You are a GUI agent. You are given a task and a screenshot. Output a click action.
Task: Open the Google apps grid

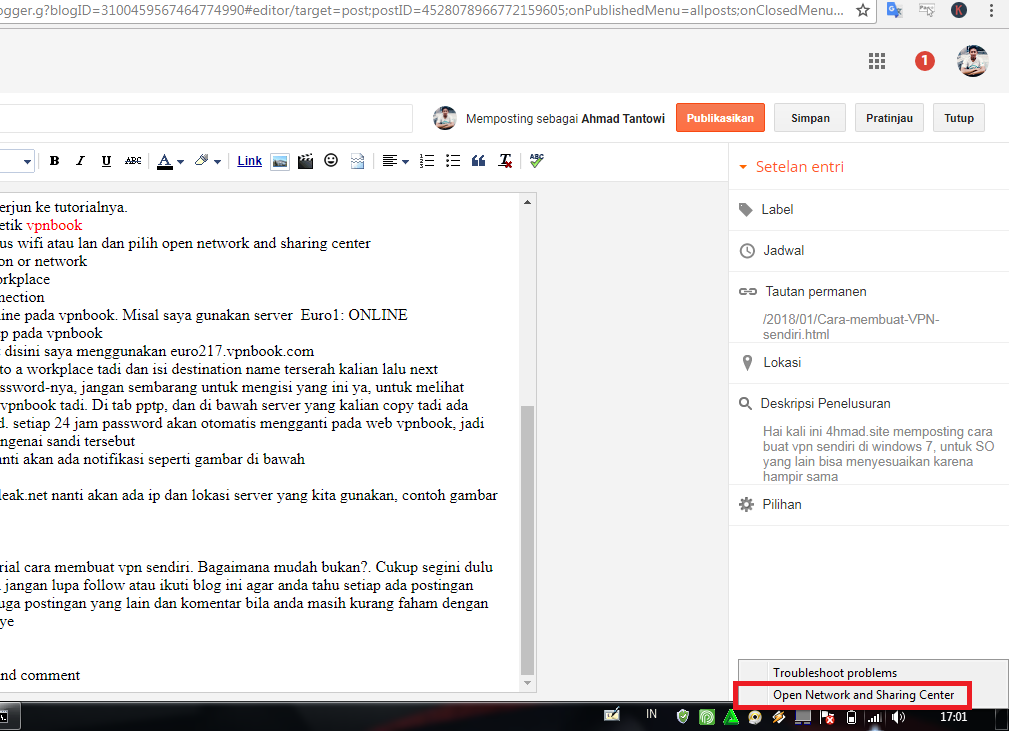[876, 61]
